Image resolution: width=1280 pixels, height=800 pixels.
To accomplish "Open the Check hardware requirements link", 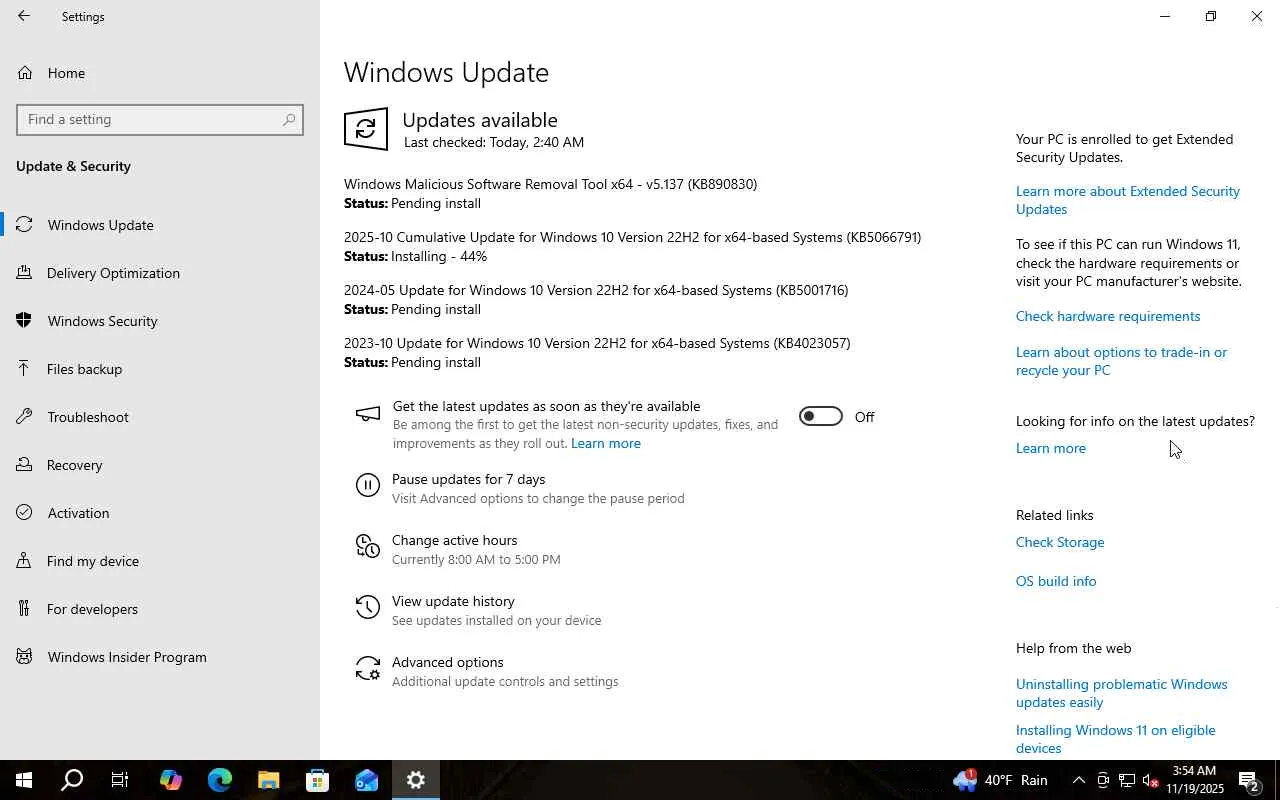I will [x=1108, y=316].
